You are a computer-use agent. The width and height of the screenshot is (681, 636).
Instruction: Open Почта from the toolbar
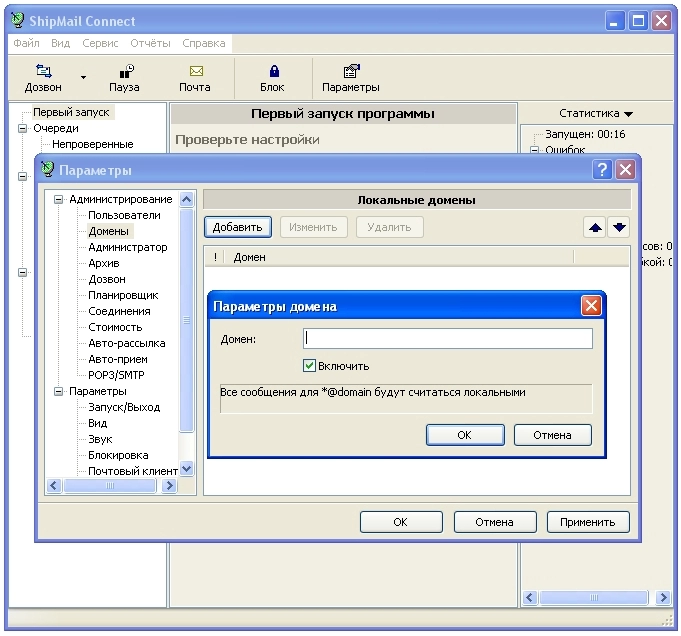pyautogui.click(x=195, y=79)
